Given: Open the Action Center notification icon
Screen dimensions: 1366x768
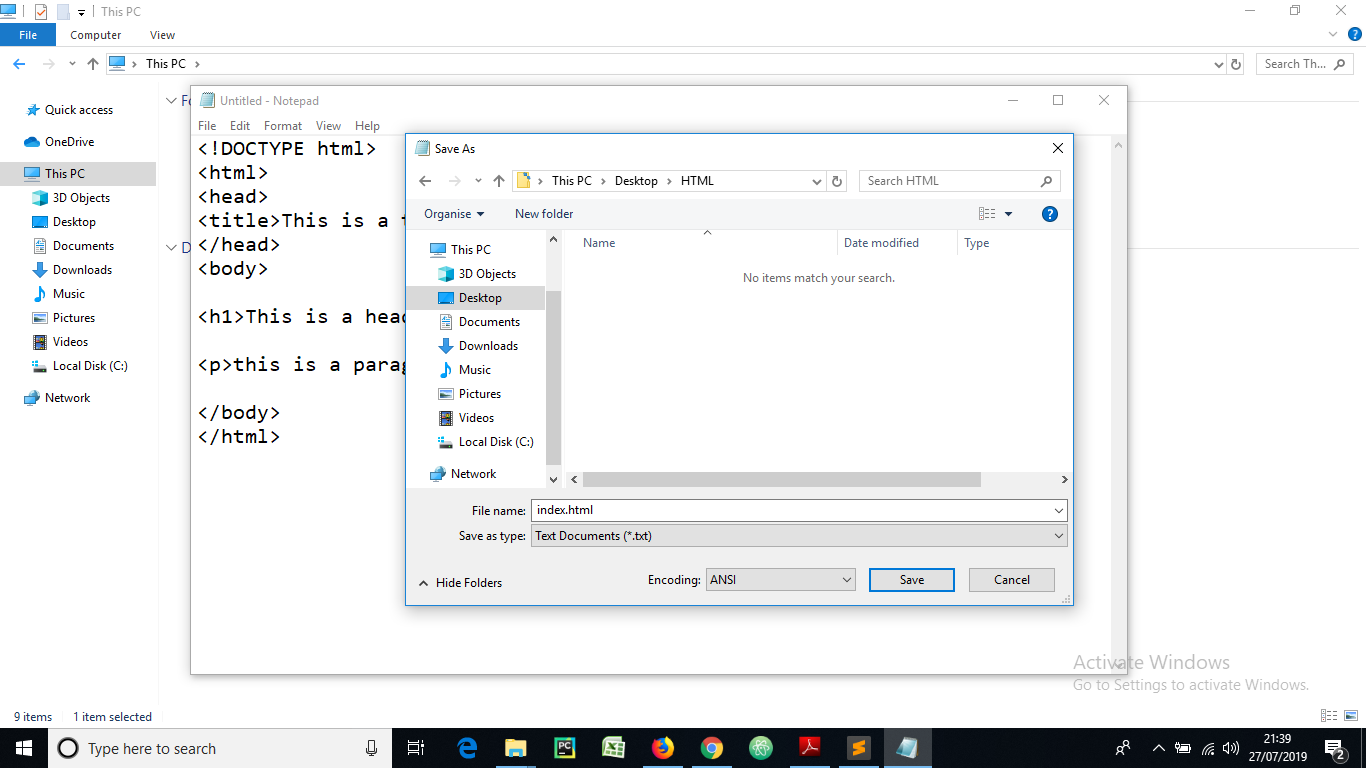Looking at the screenshot, I should pos(1335,748).
